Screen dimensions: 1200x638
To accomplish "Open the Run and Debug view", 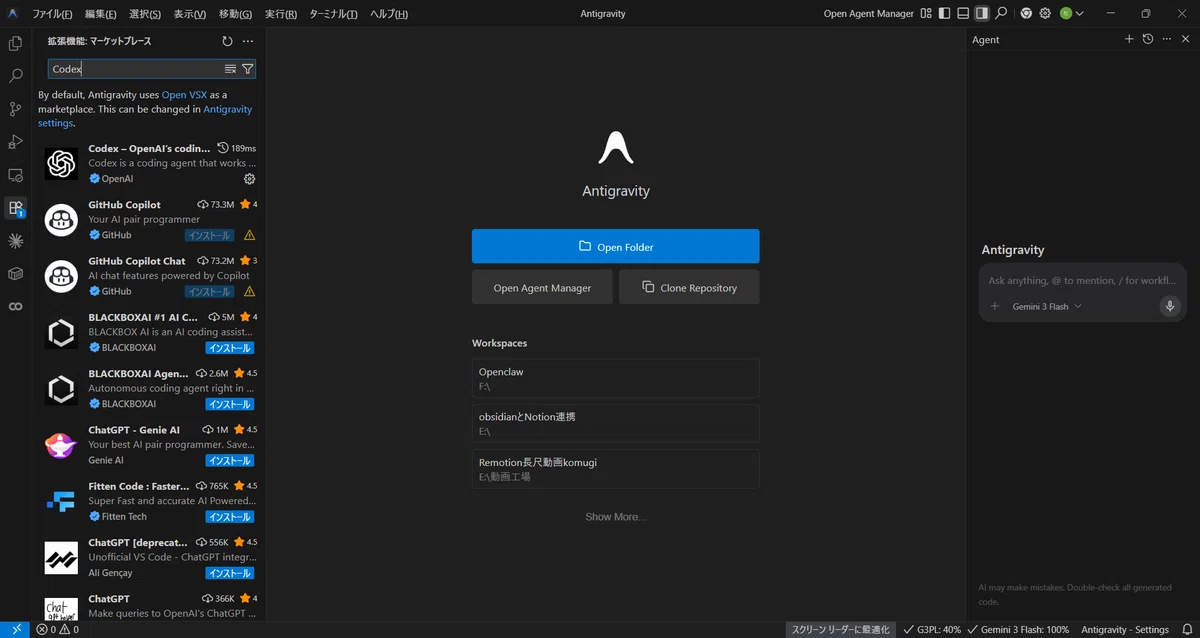I will point(15,142).
